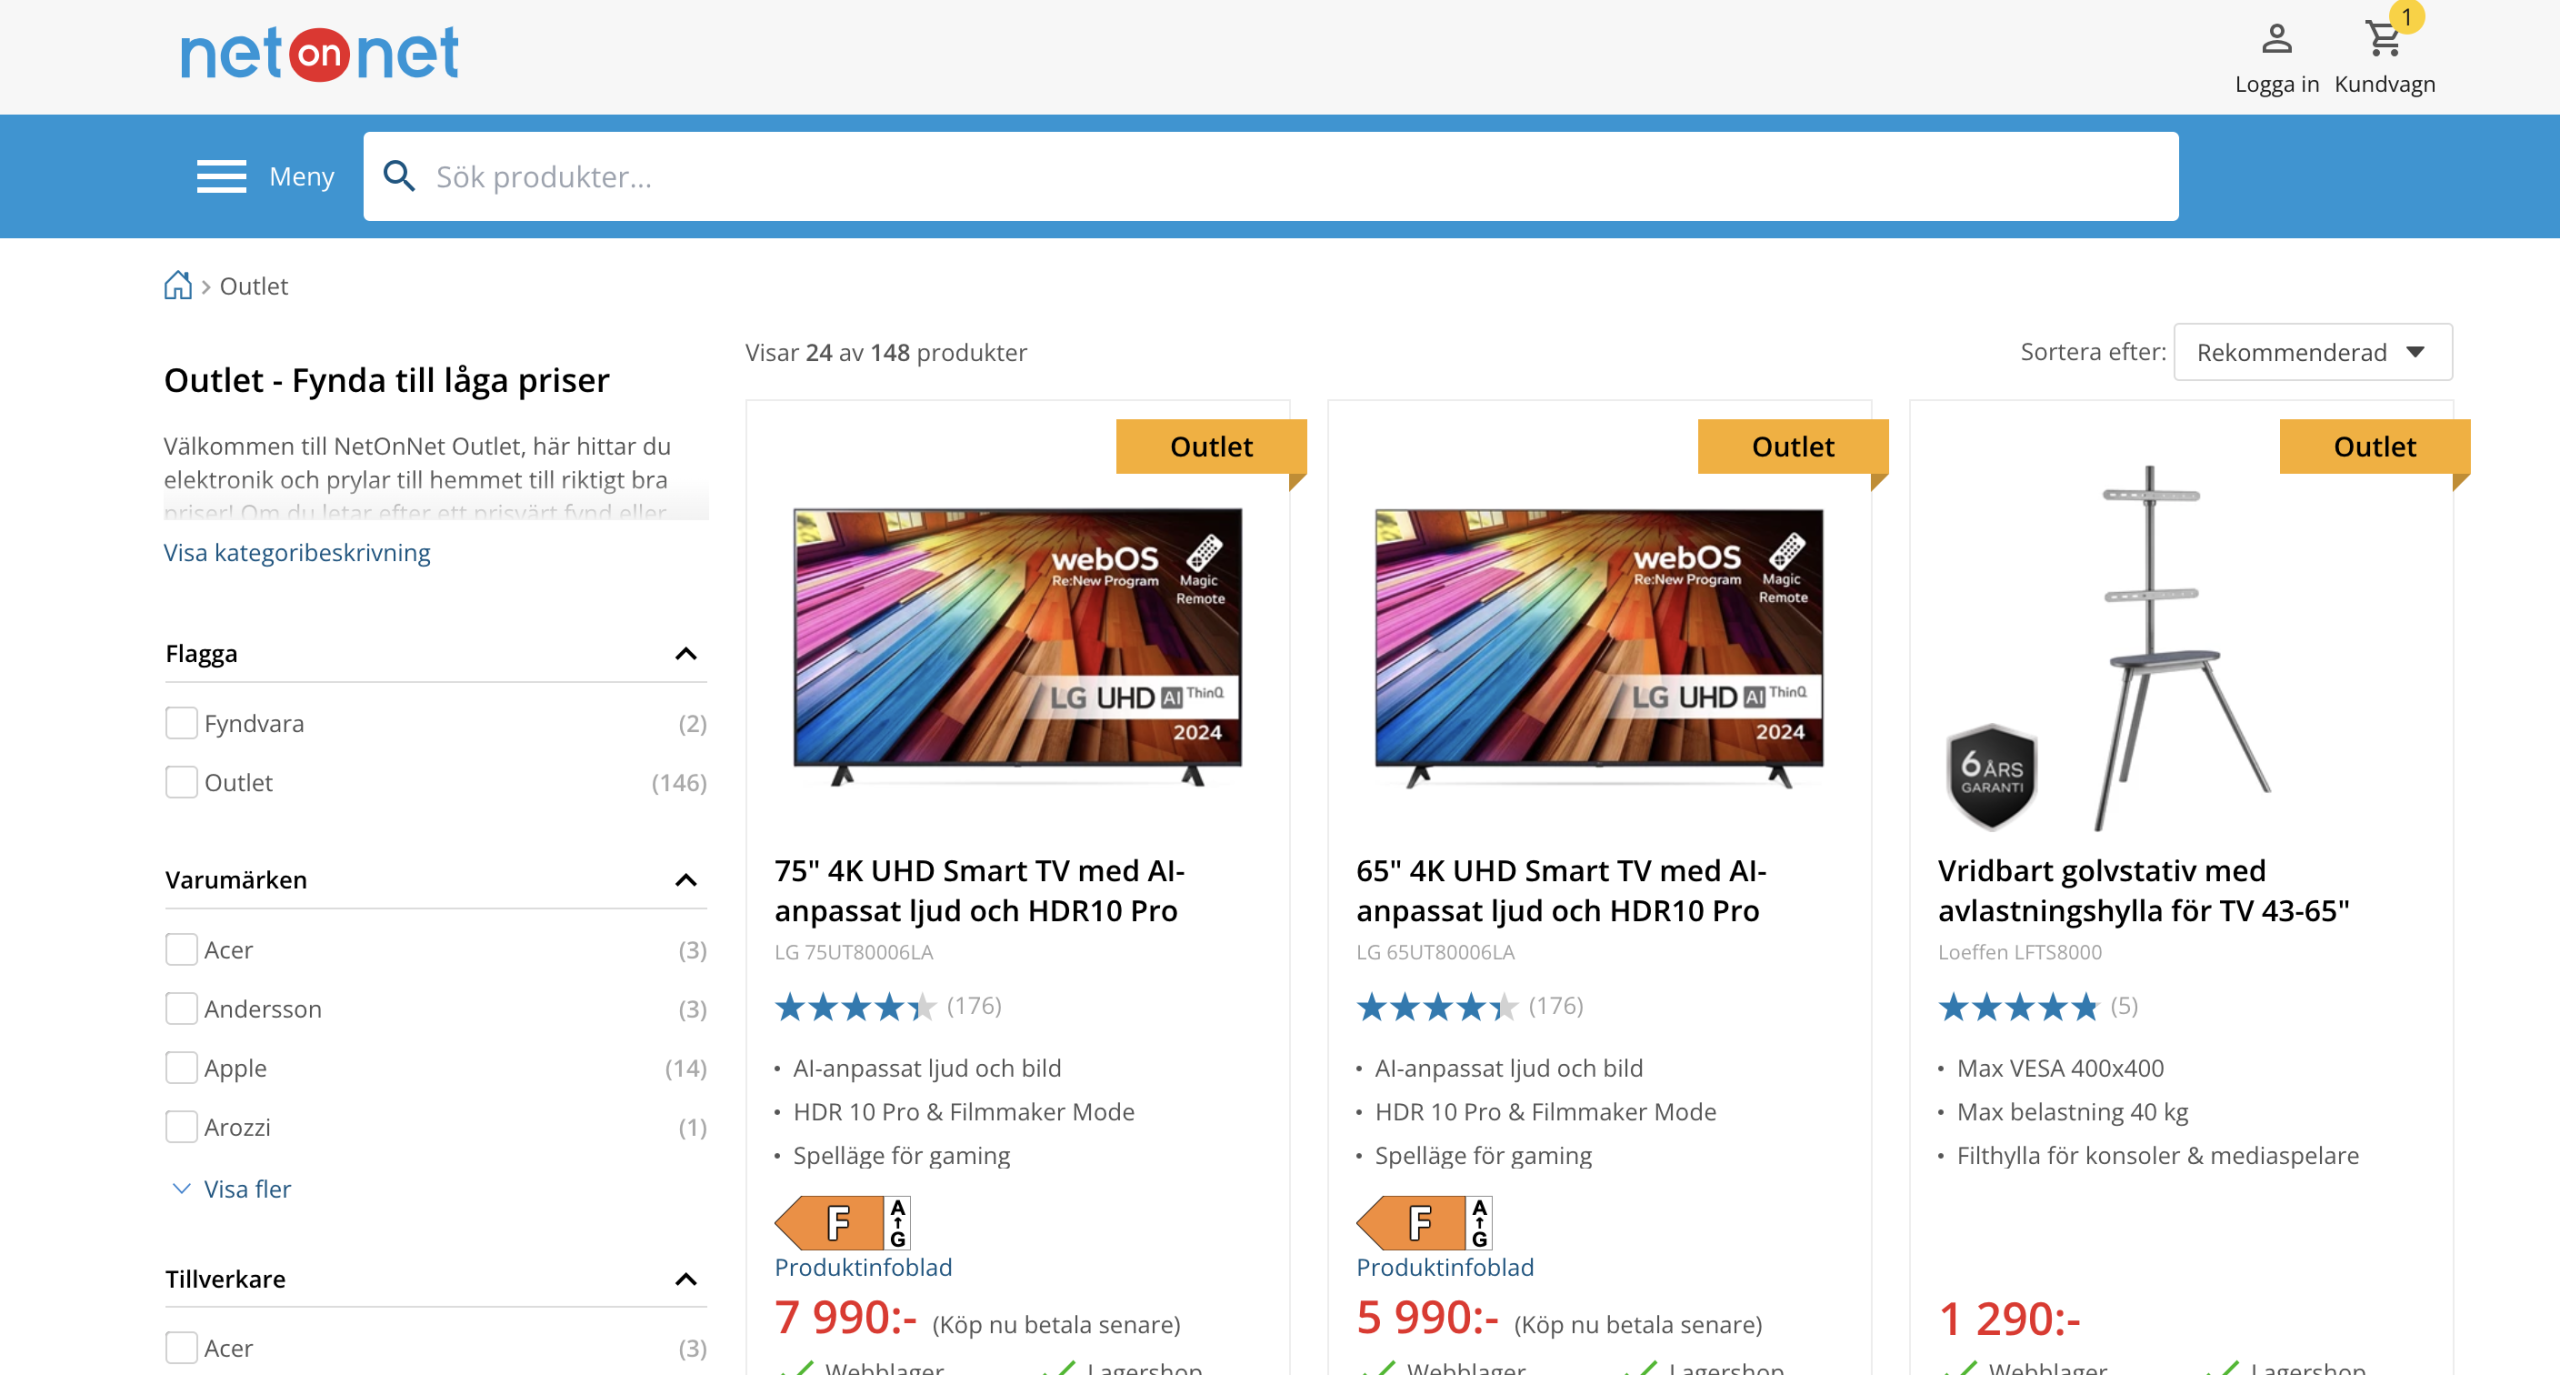Collapse the Varumärken filter section
Screen dimensions: 2560x1375
[686, 880]
